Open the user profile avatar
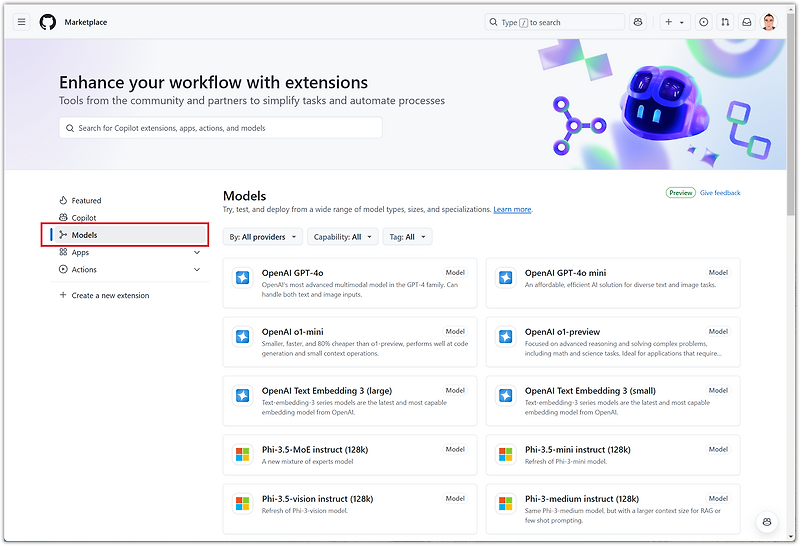The width and height of the screenshot is (800, 546). click(769, 22)
